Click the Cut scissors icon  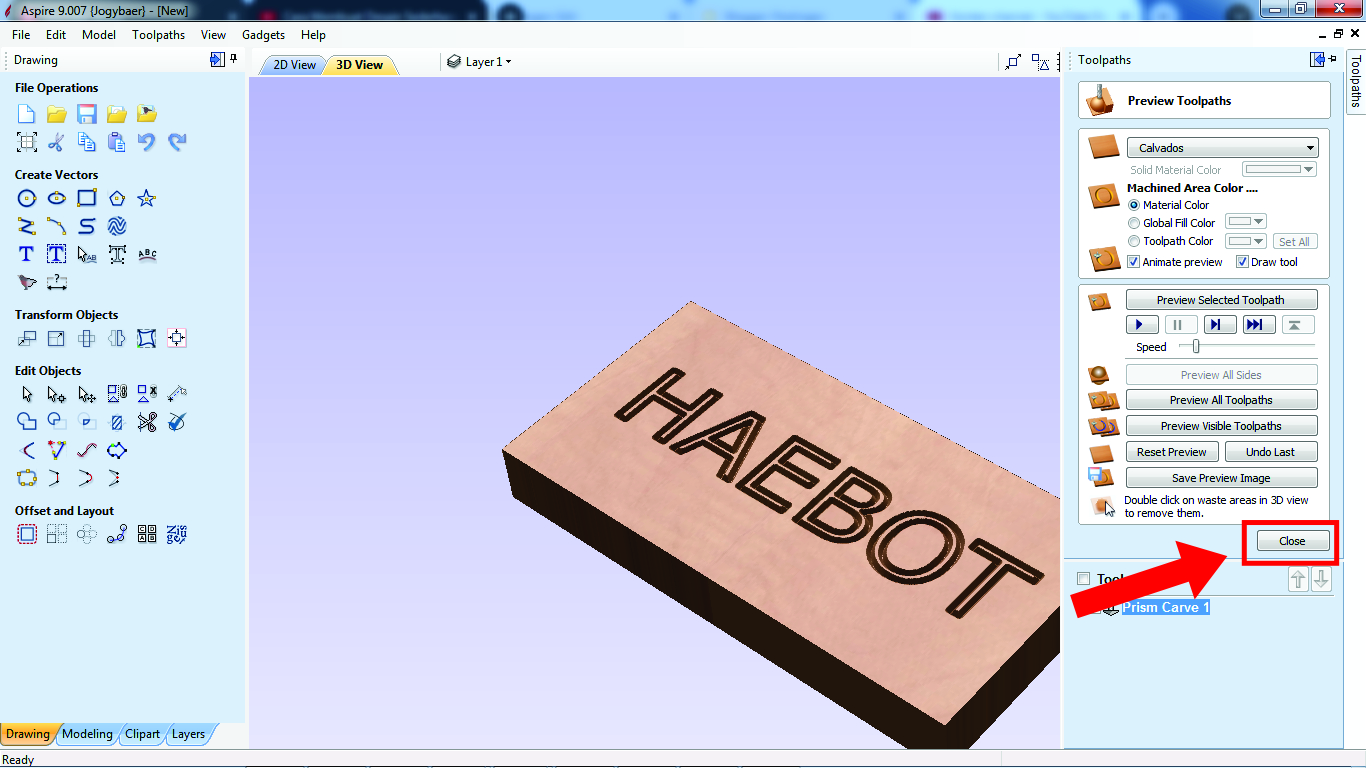(57, 142)
